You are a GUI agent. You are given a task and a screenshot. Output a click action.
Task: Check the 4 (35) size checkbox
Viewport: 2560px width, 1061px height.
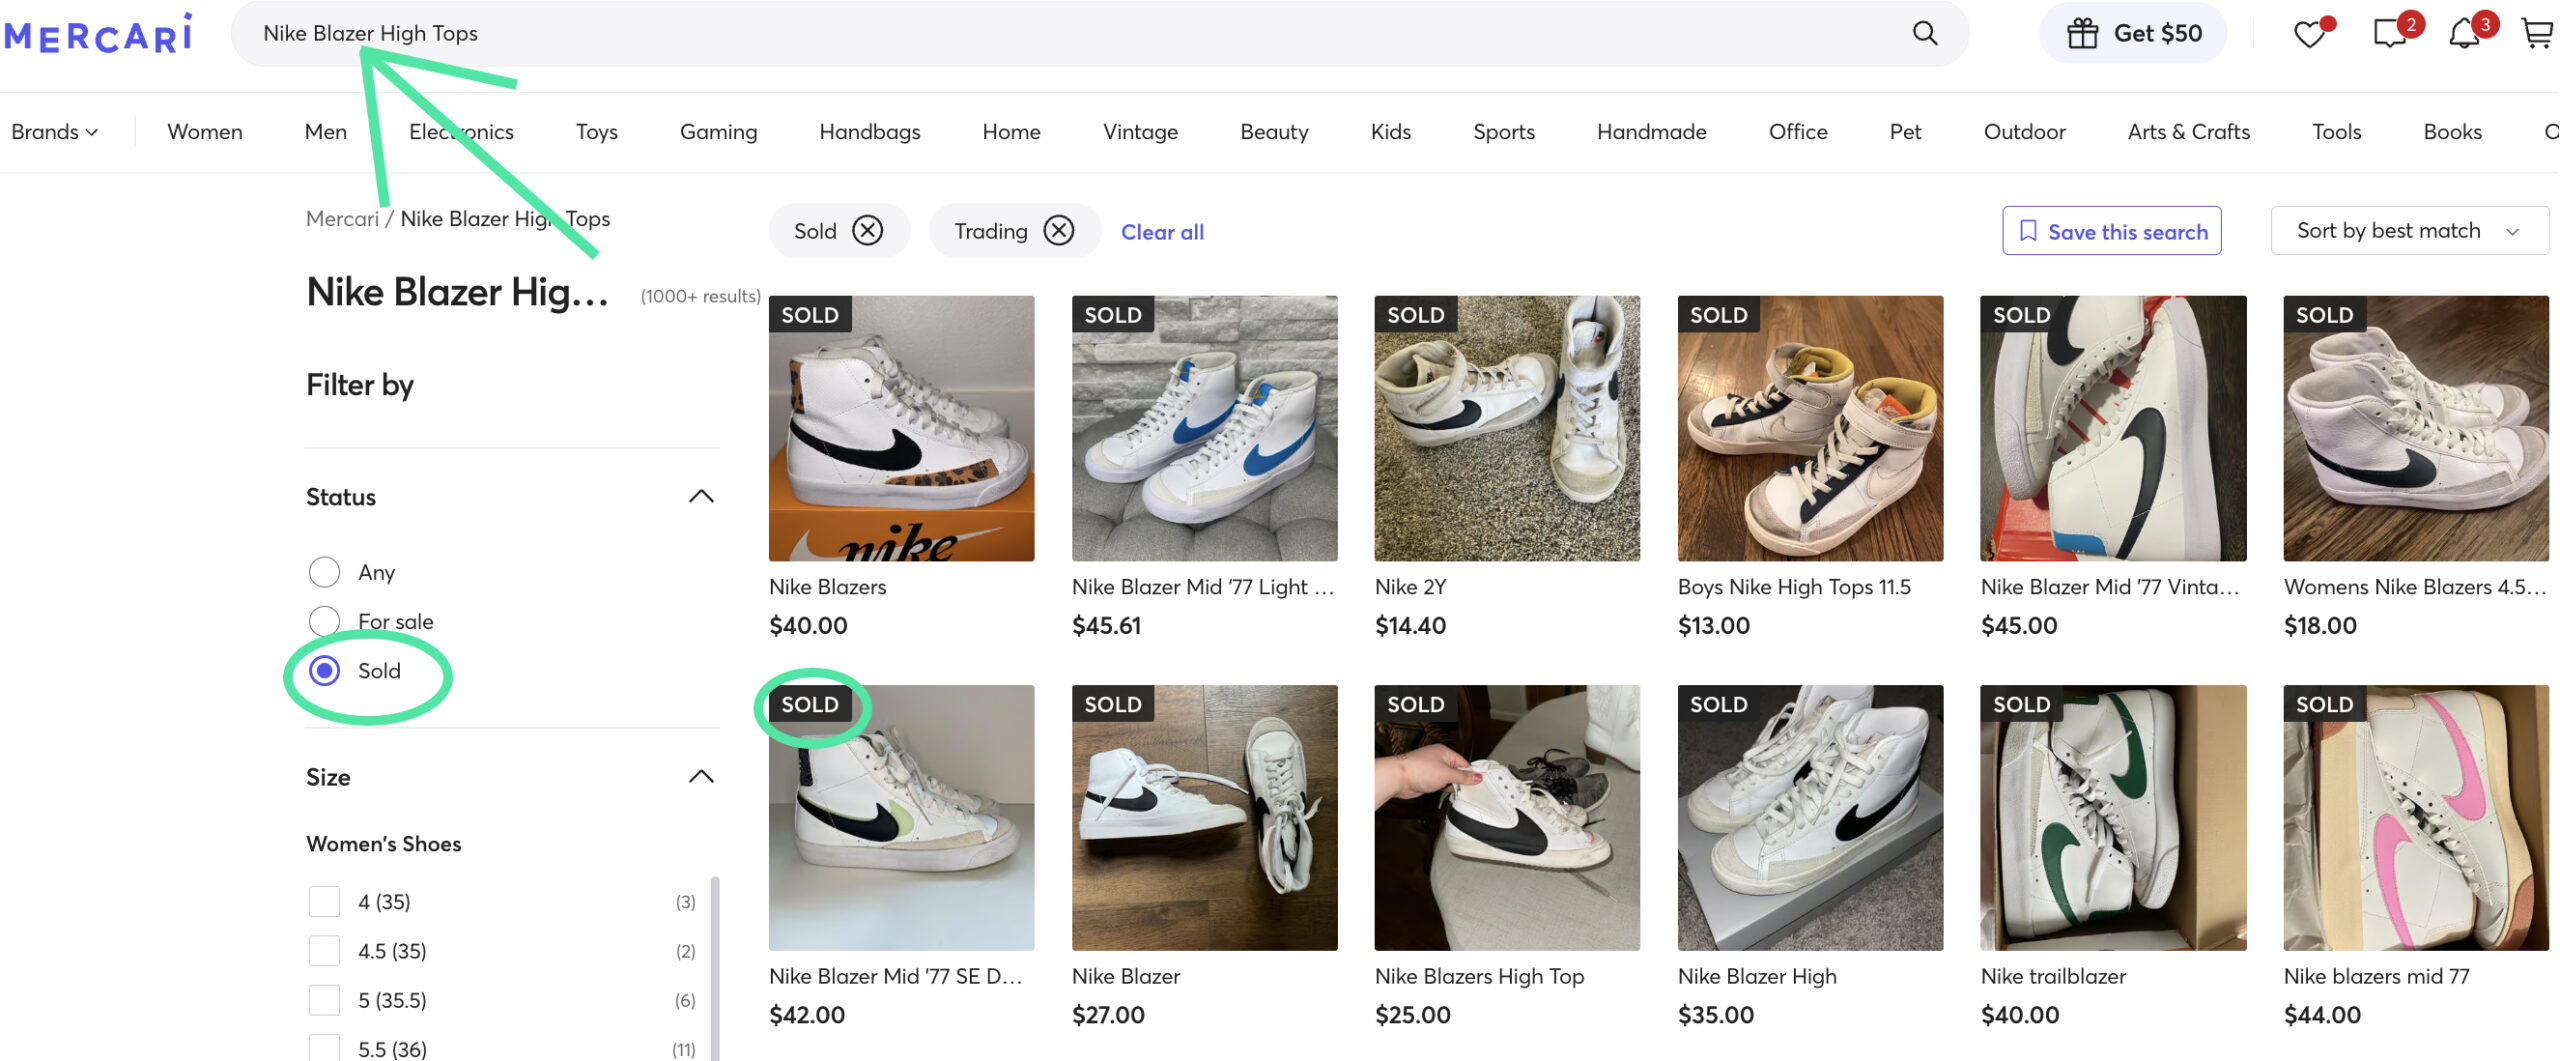(x=324, y=901)
